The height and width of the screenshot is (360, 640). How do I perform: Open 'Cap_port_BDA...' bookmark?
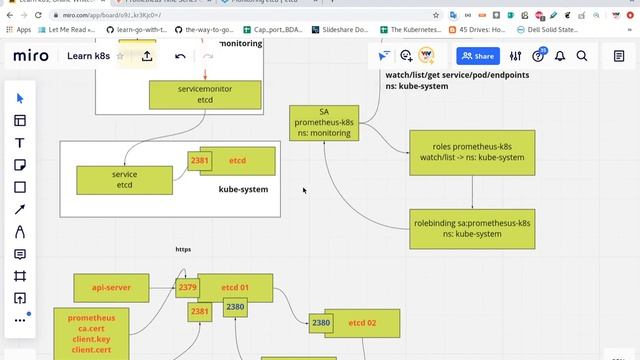[x=273, y=29]
